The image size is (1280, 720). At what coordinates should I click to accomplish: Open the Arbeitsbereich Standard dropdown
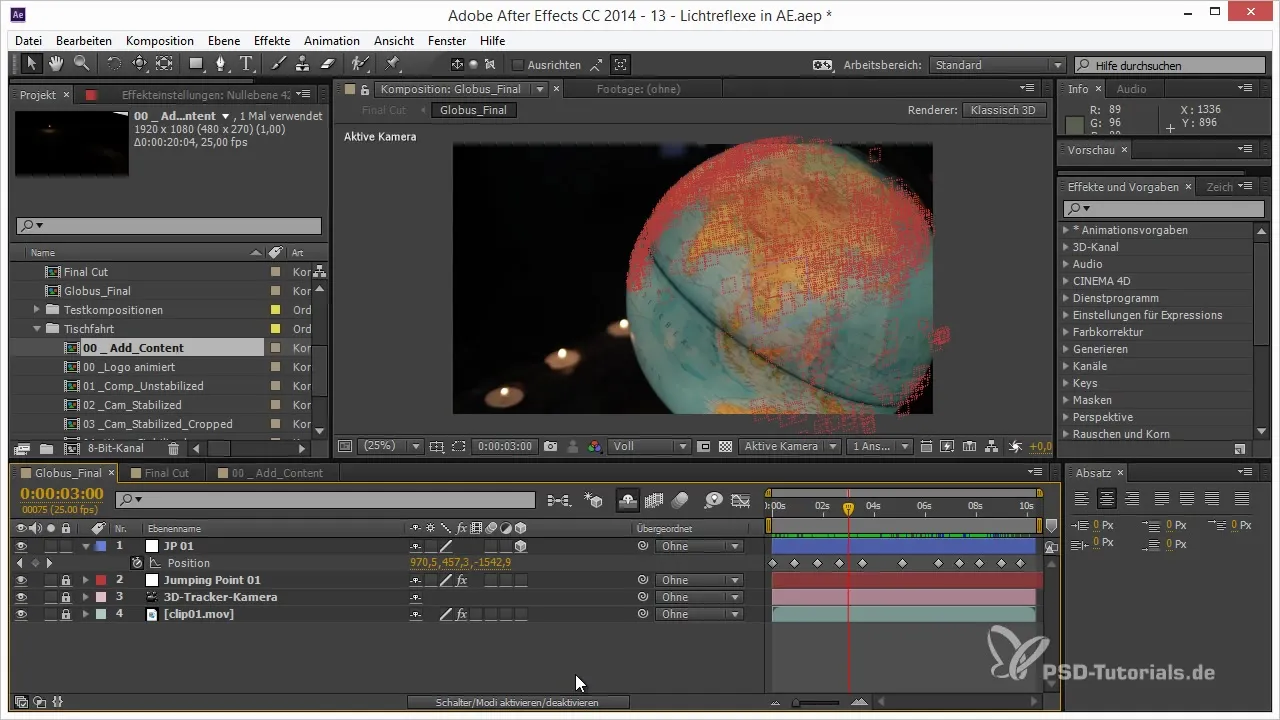[x=997, y=65]
